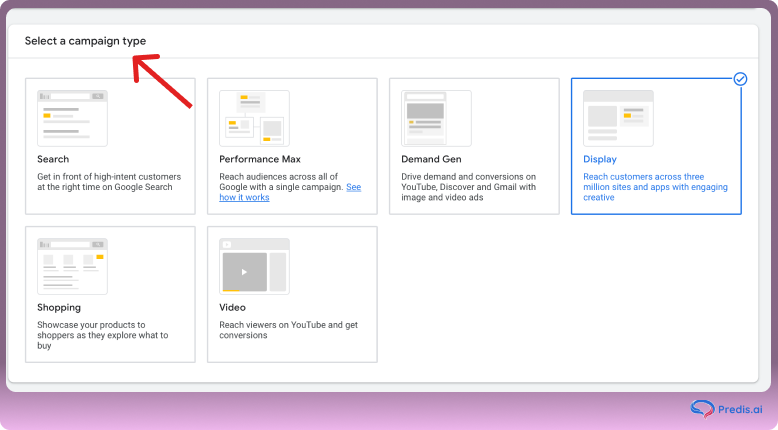This screenshot has width=778, height=430.
Task: Click the Search card title
Action: (x=53, y=159)
